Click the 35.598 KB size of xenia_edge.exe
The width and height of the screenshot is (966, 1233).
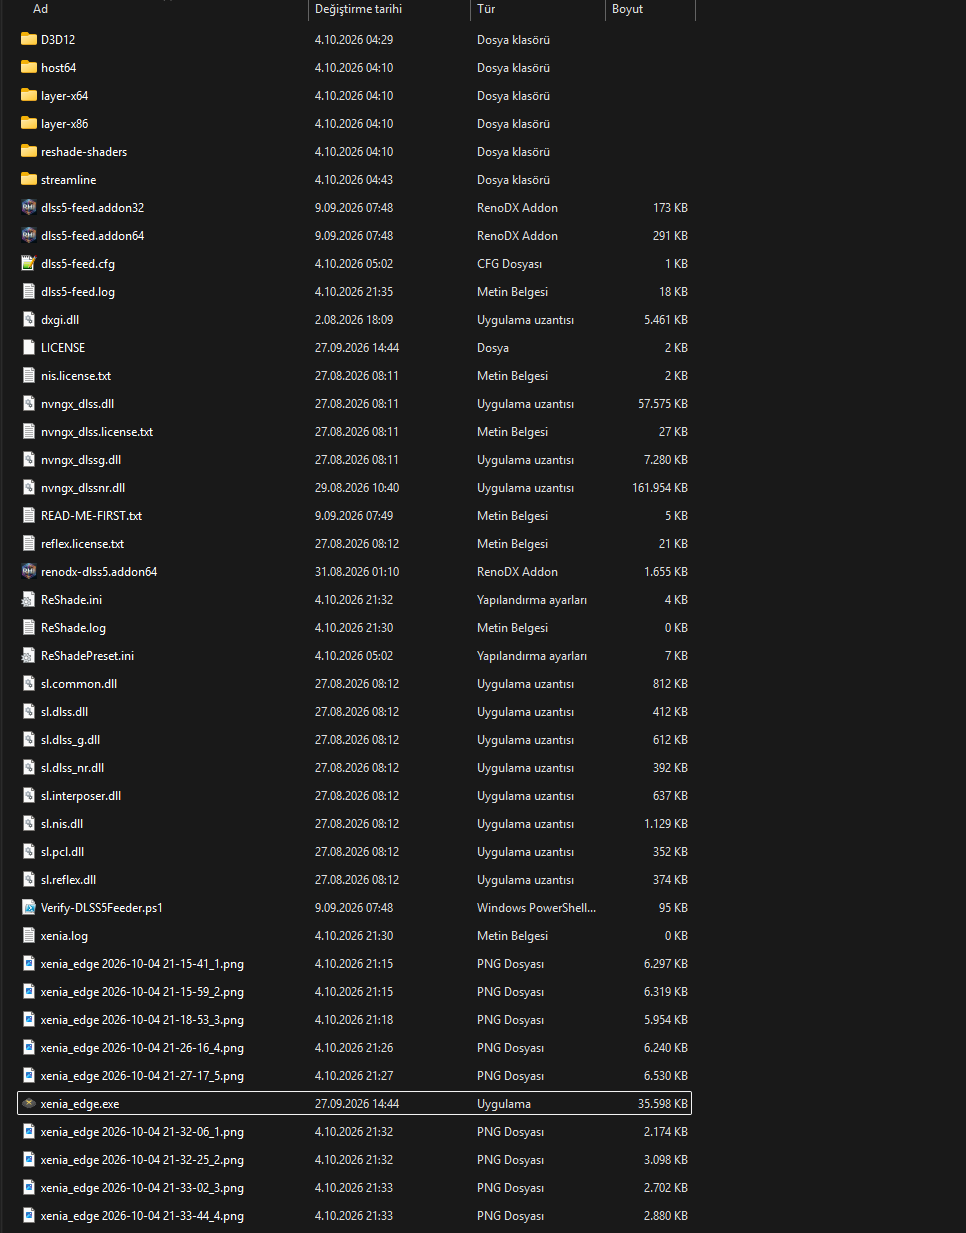click(x=663, y=1104)
